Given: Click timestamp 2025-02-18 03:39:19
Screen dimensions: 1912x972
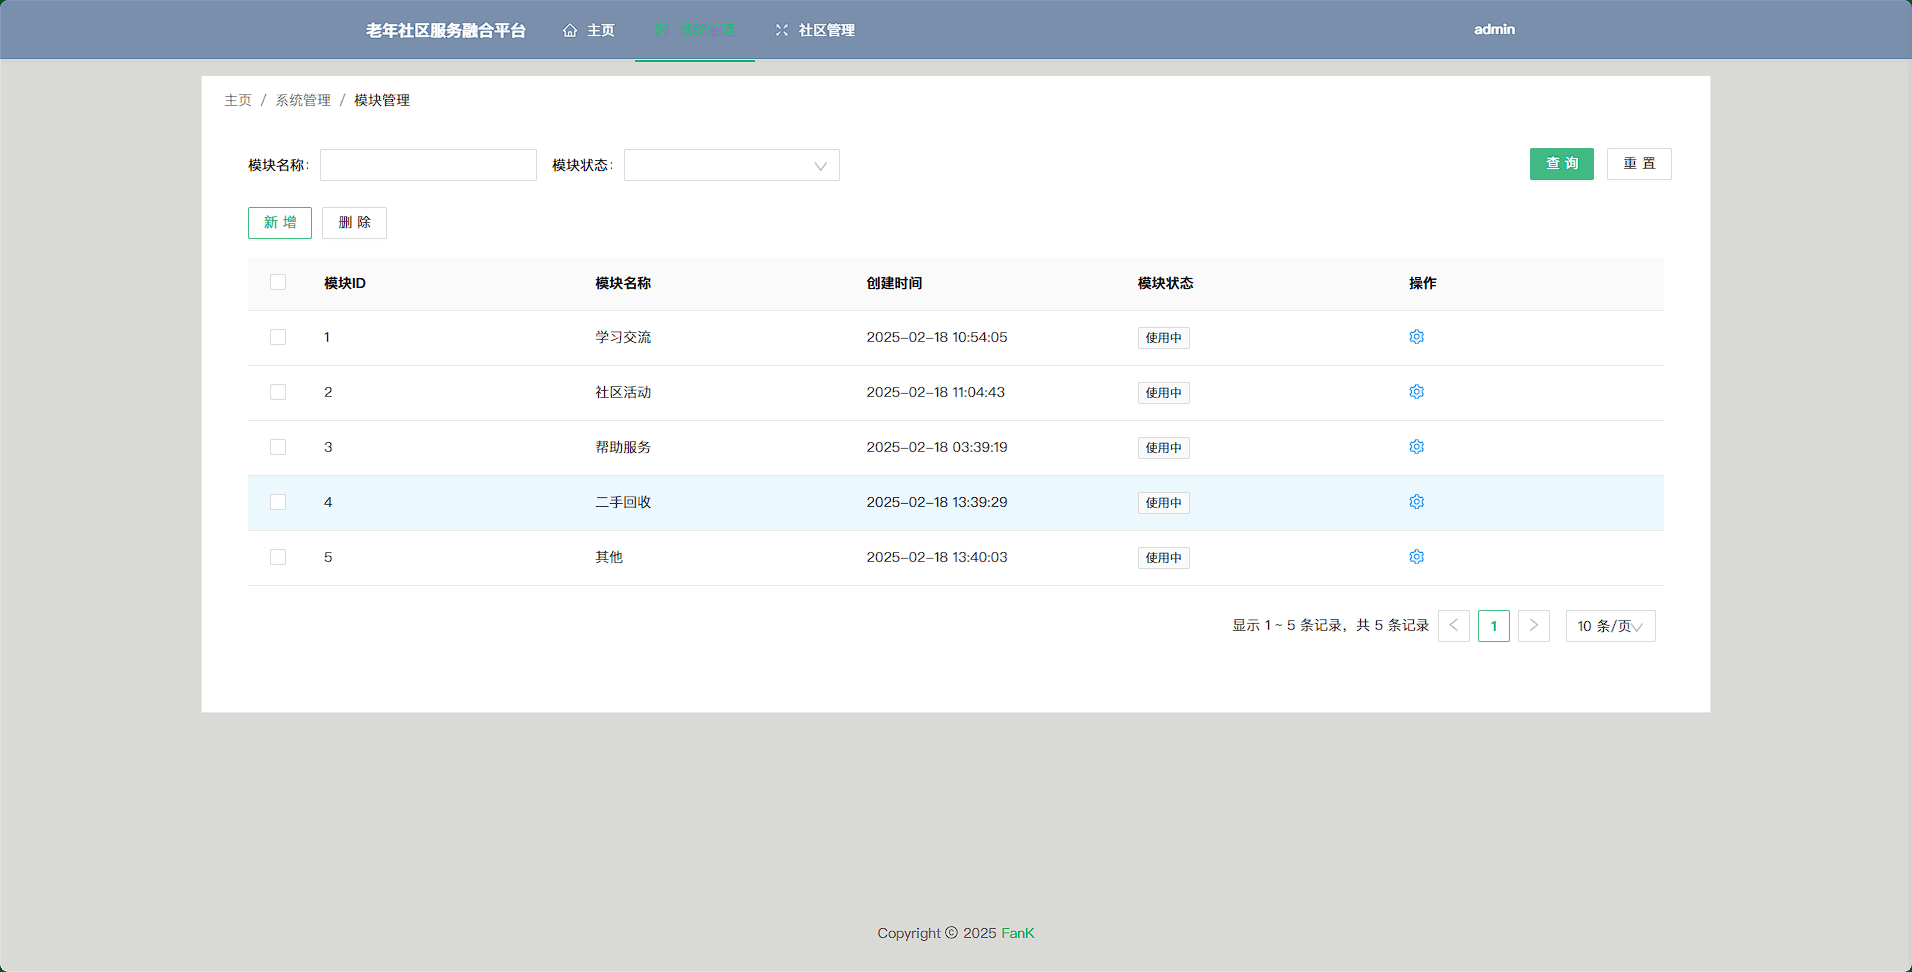Looking at the screenshot, I should tap(937, 447).
